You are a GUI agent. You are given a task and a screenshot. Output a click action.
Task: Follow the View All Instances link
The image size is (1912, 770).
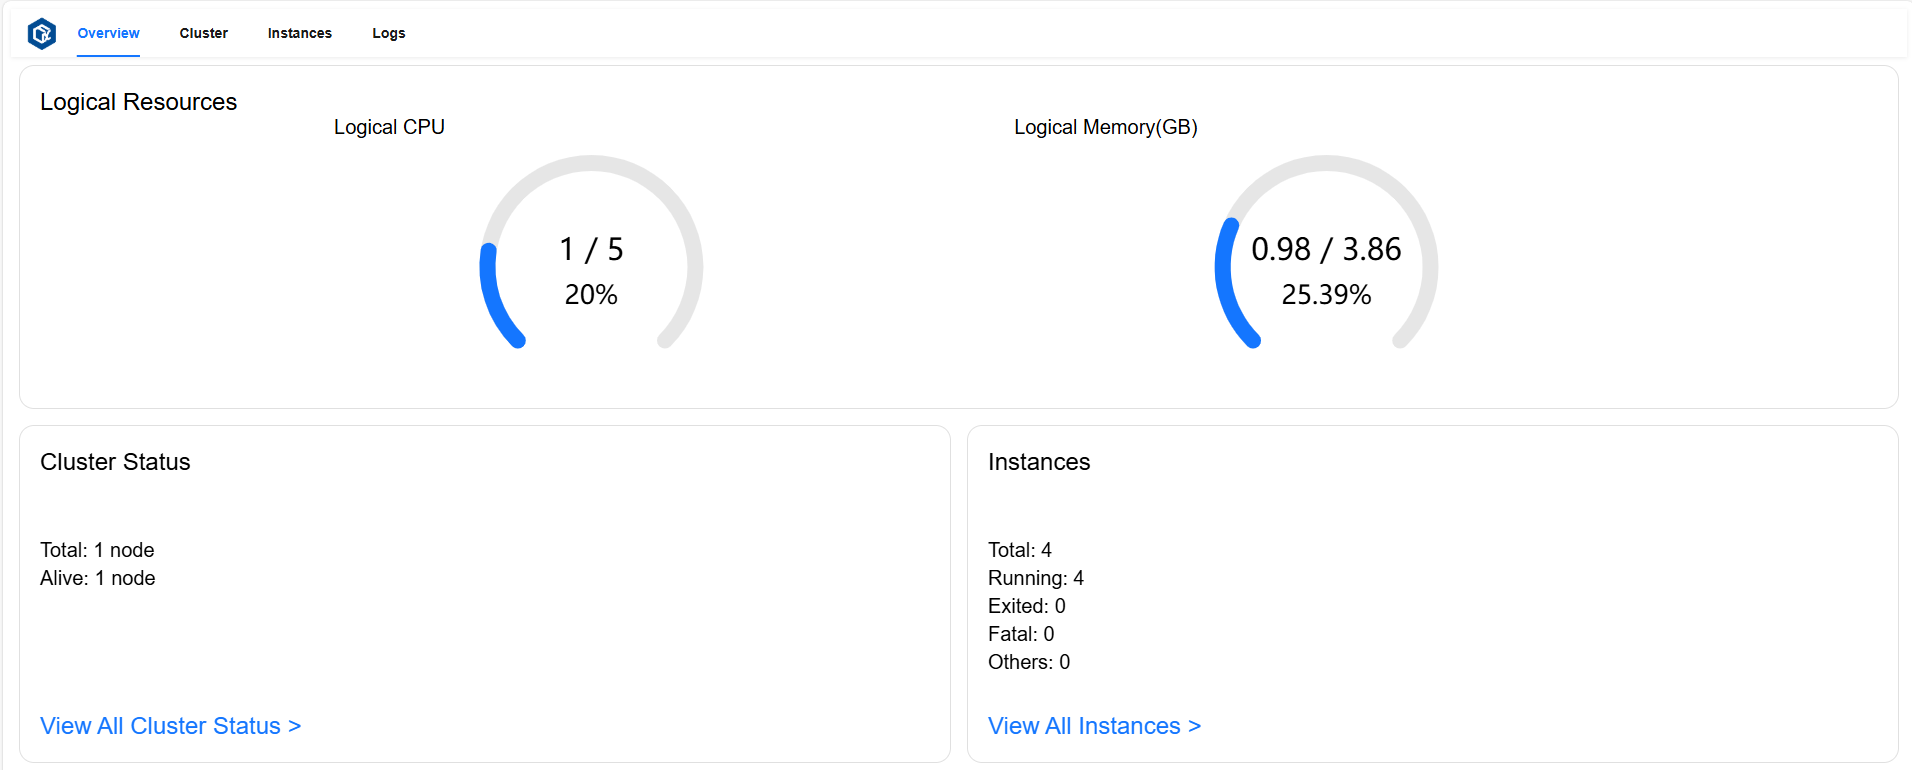(1094, 726)
